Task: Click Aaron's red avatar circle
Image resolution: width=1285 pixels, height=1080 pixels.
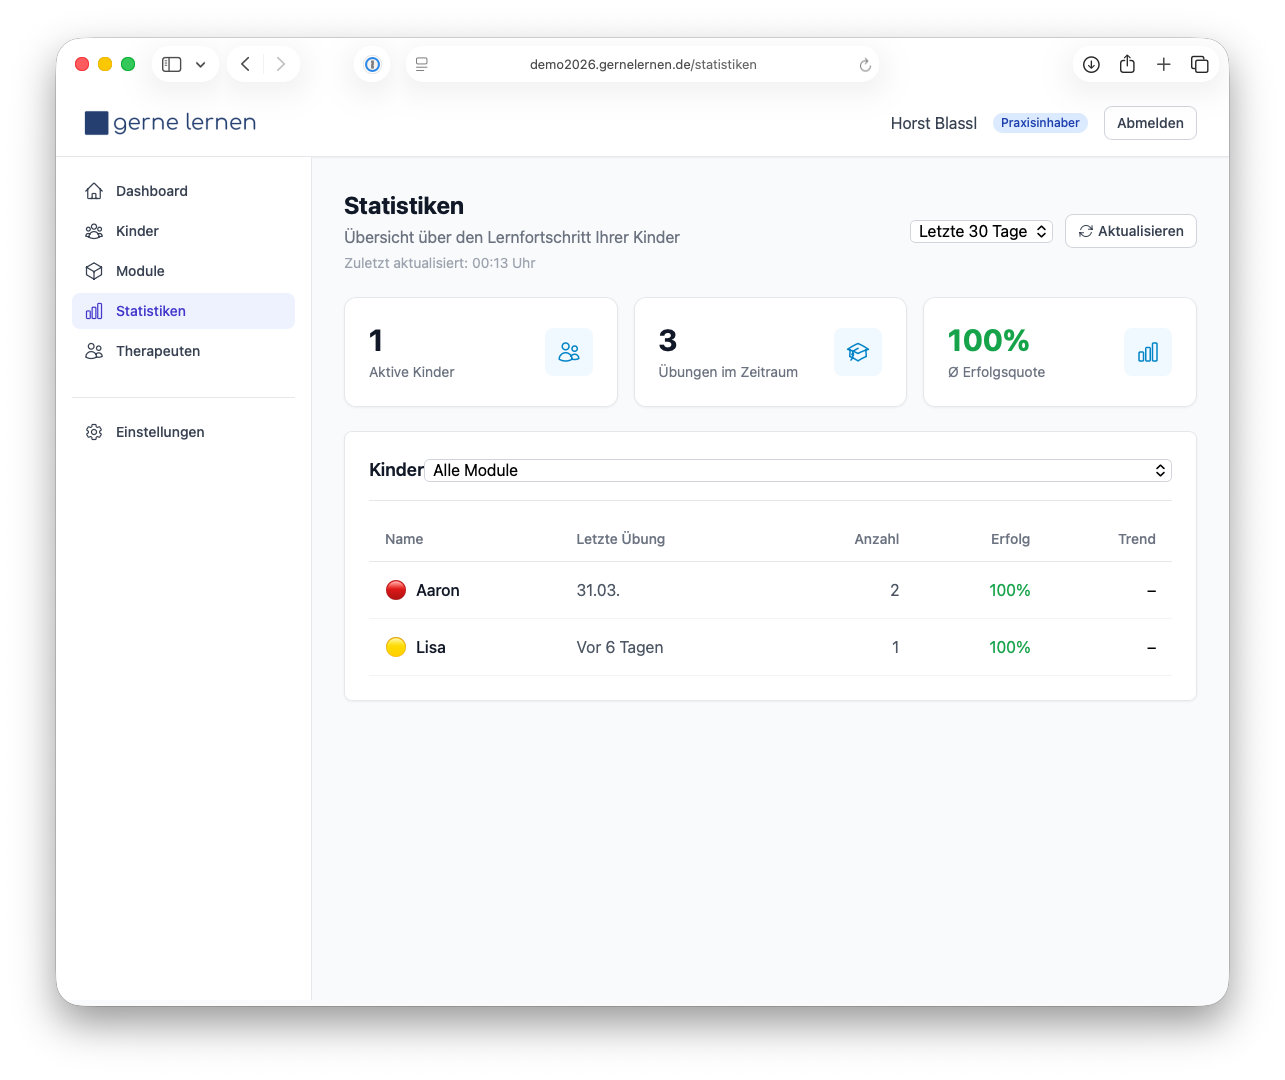Action: [396, 590]
